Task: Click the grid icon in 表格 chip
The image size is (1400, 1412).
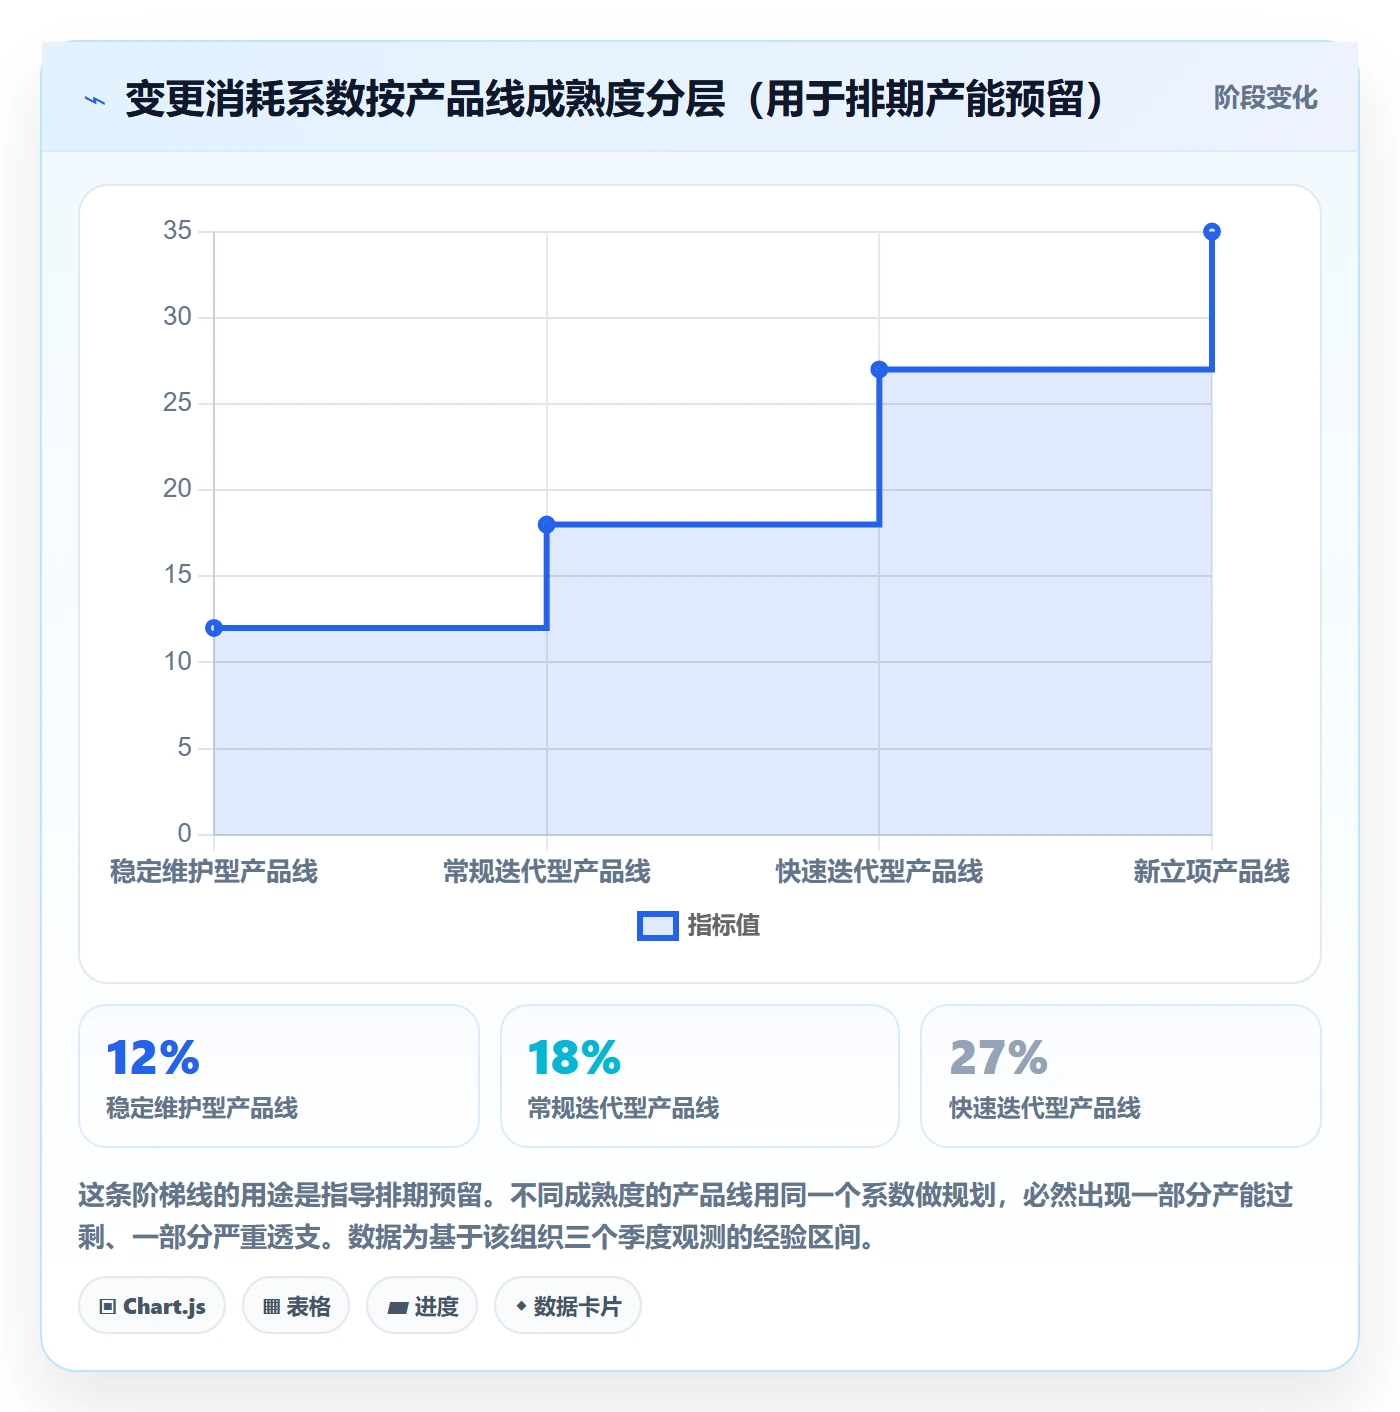Action: (x=271, y=1307)
